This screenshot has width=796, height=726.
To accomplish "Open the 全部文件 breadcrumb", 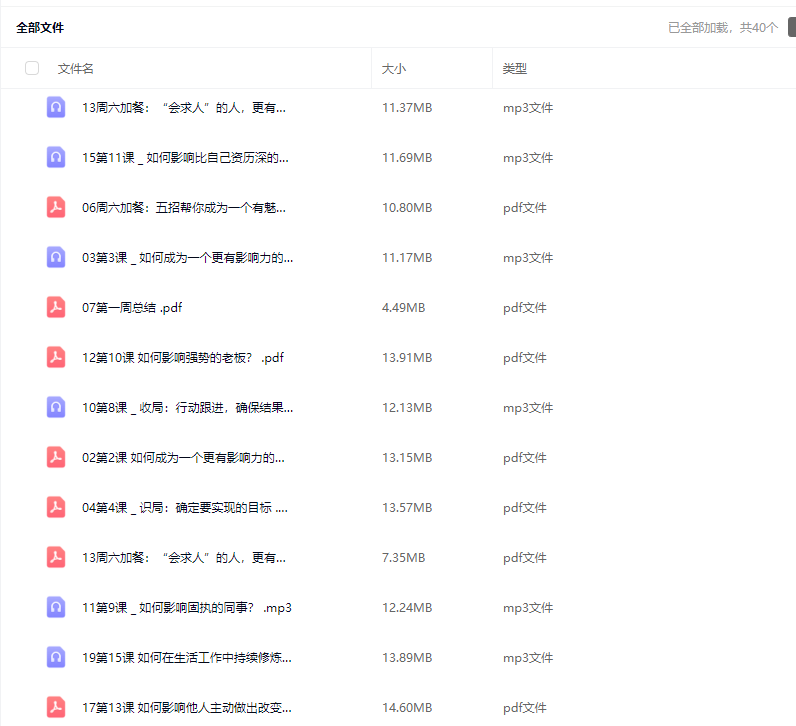I will (40, 28).
